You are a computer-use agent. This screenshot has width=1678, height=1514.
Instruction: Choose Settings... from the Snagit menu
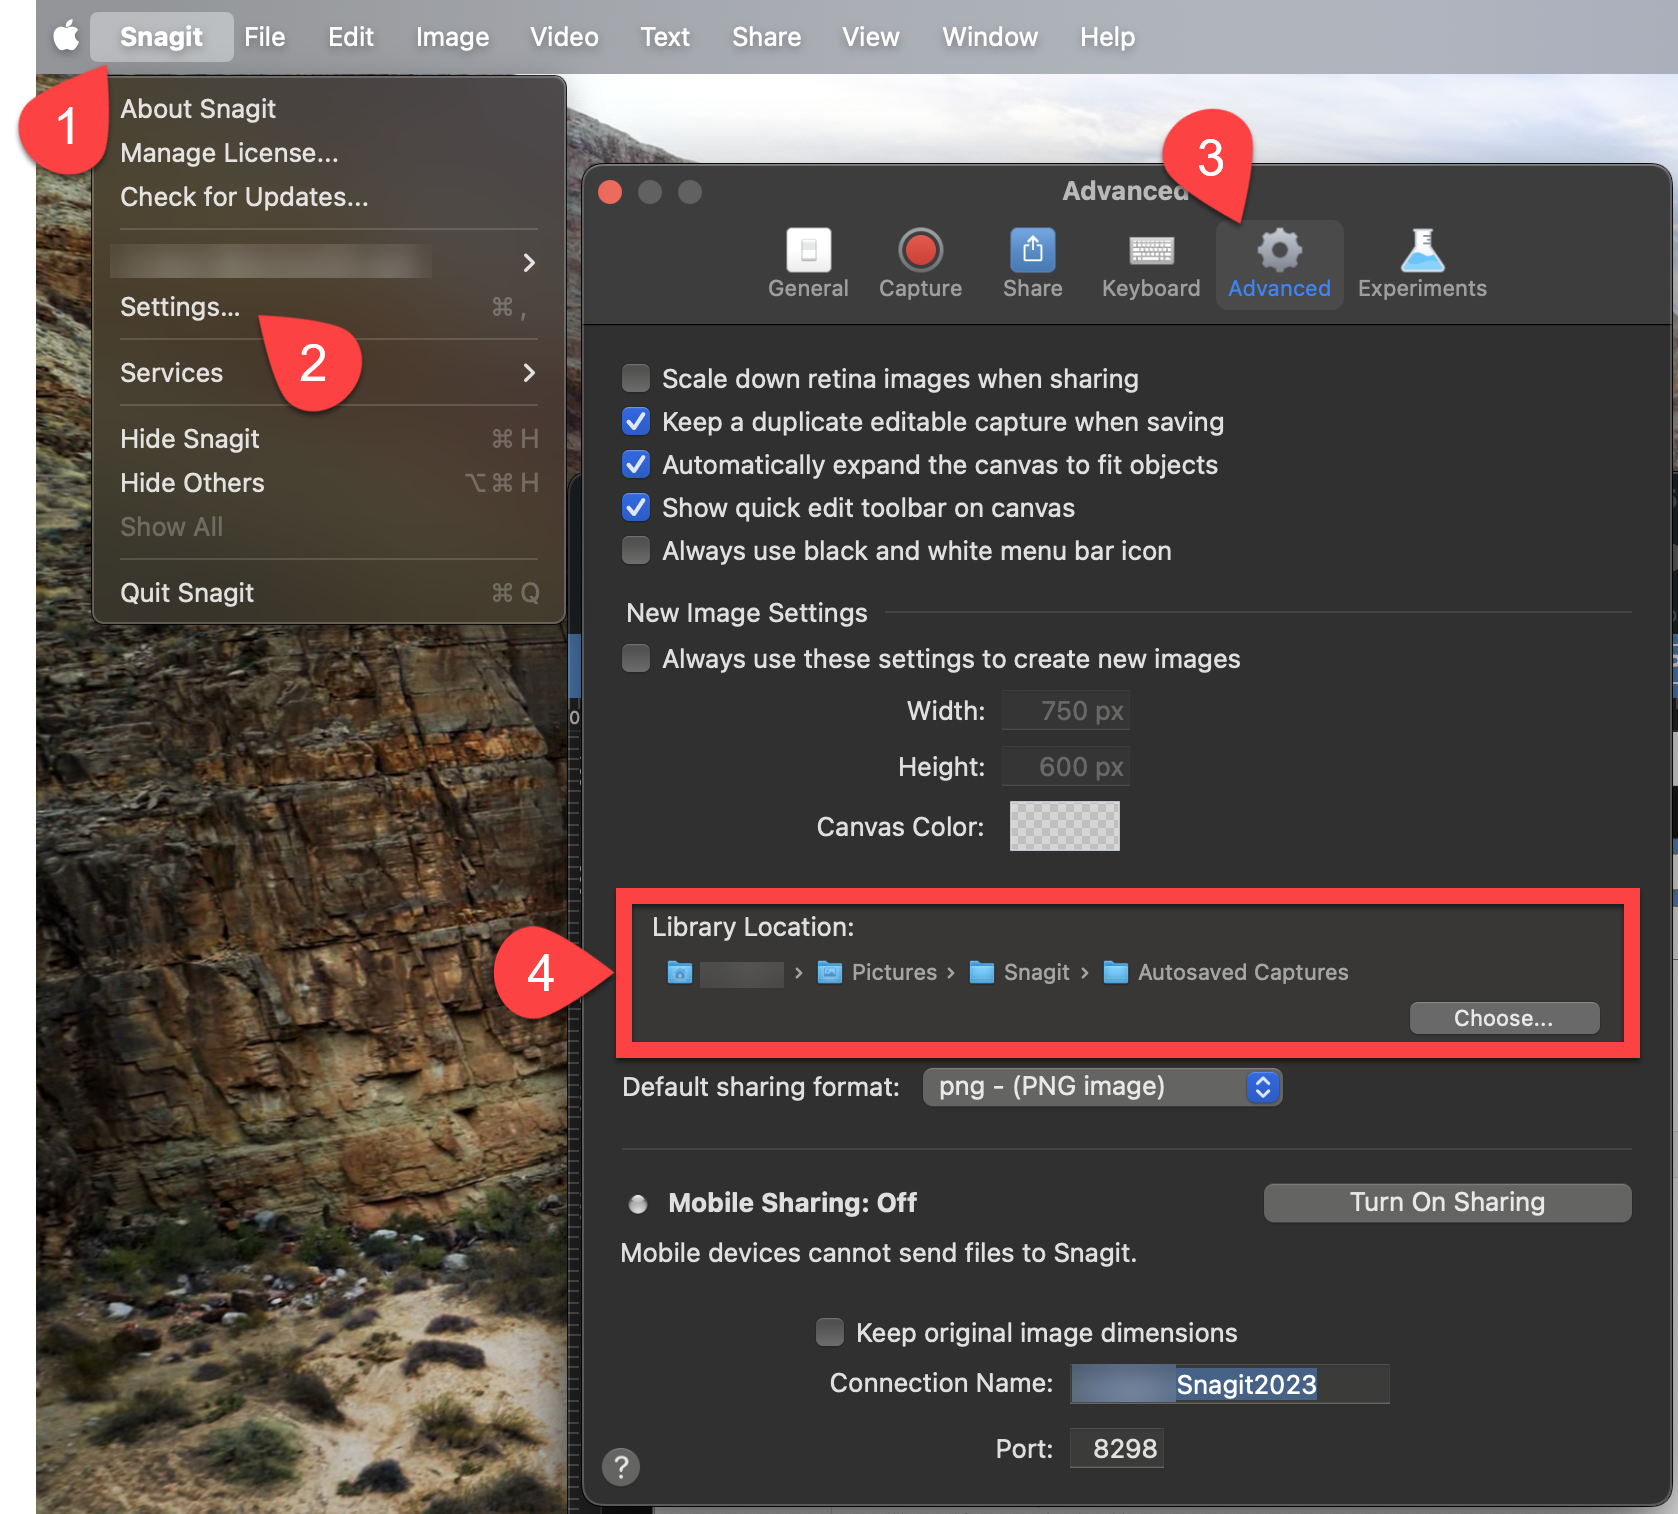pyautogui.click(x=180, y=307)
